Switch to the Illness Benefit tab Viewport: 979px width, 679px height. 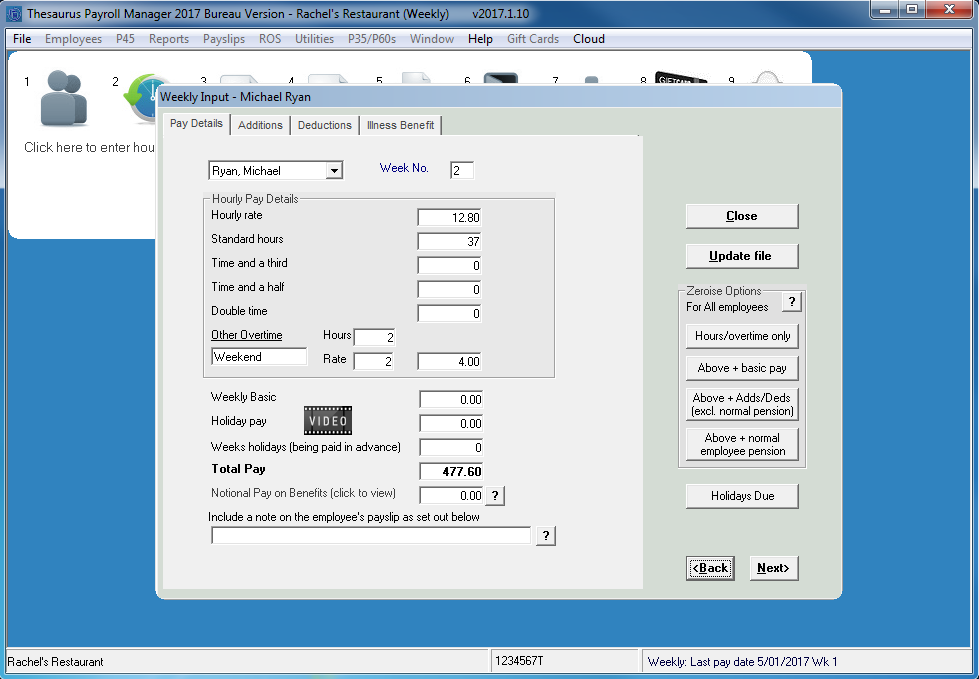tap(400, 125)
